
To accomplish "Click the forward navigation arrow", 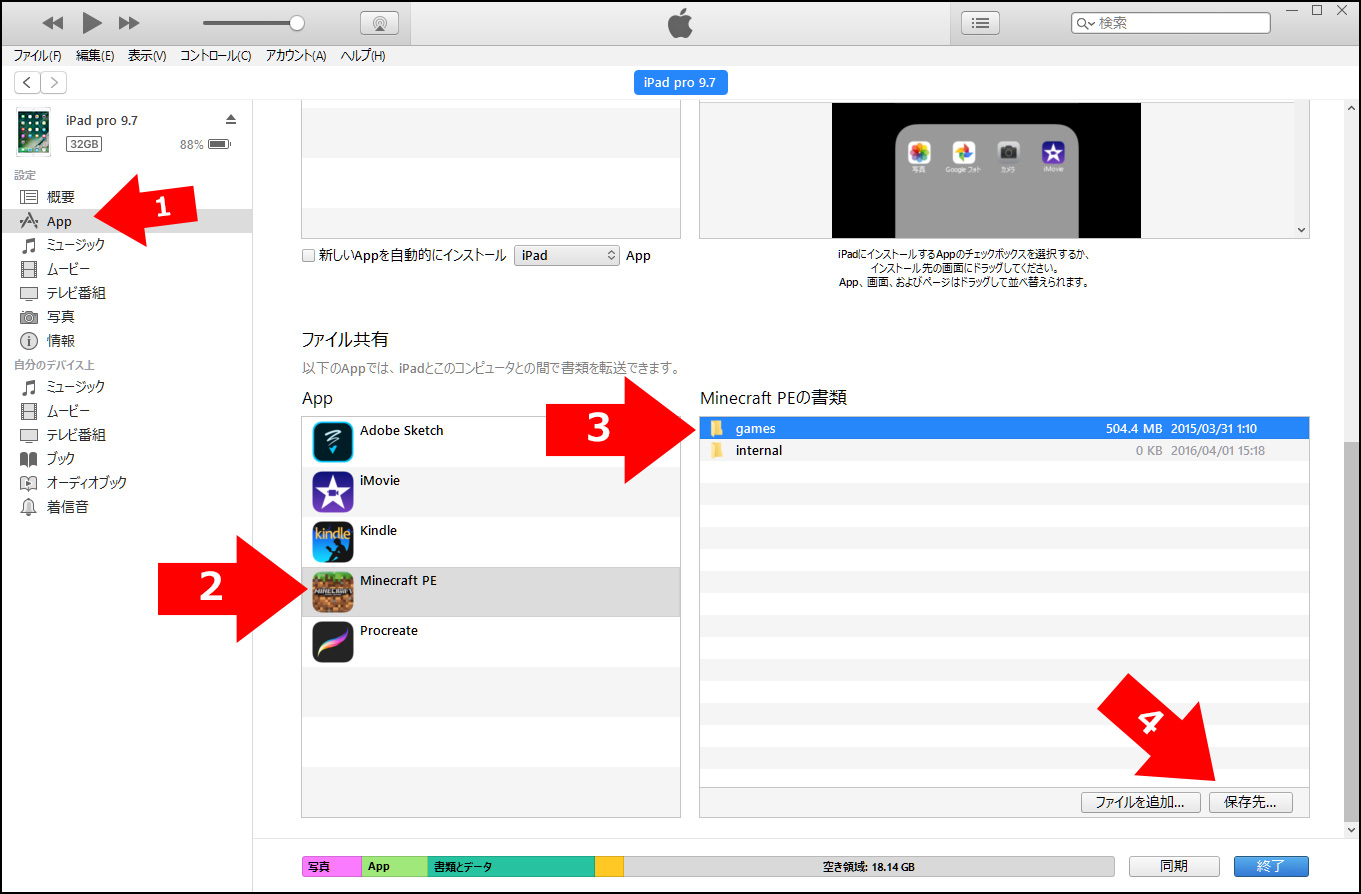I will pos(53,83).
